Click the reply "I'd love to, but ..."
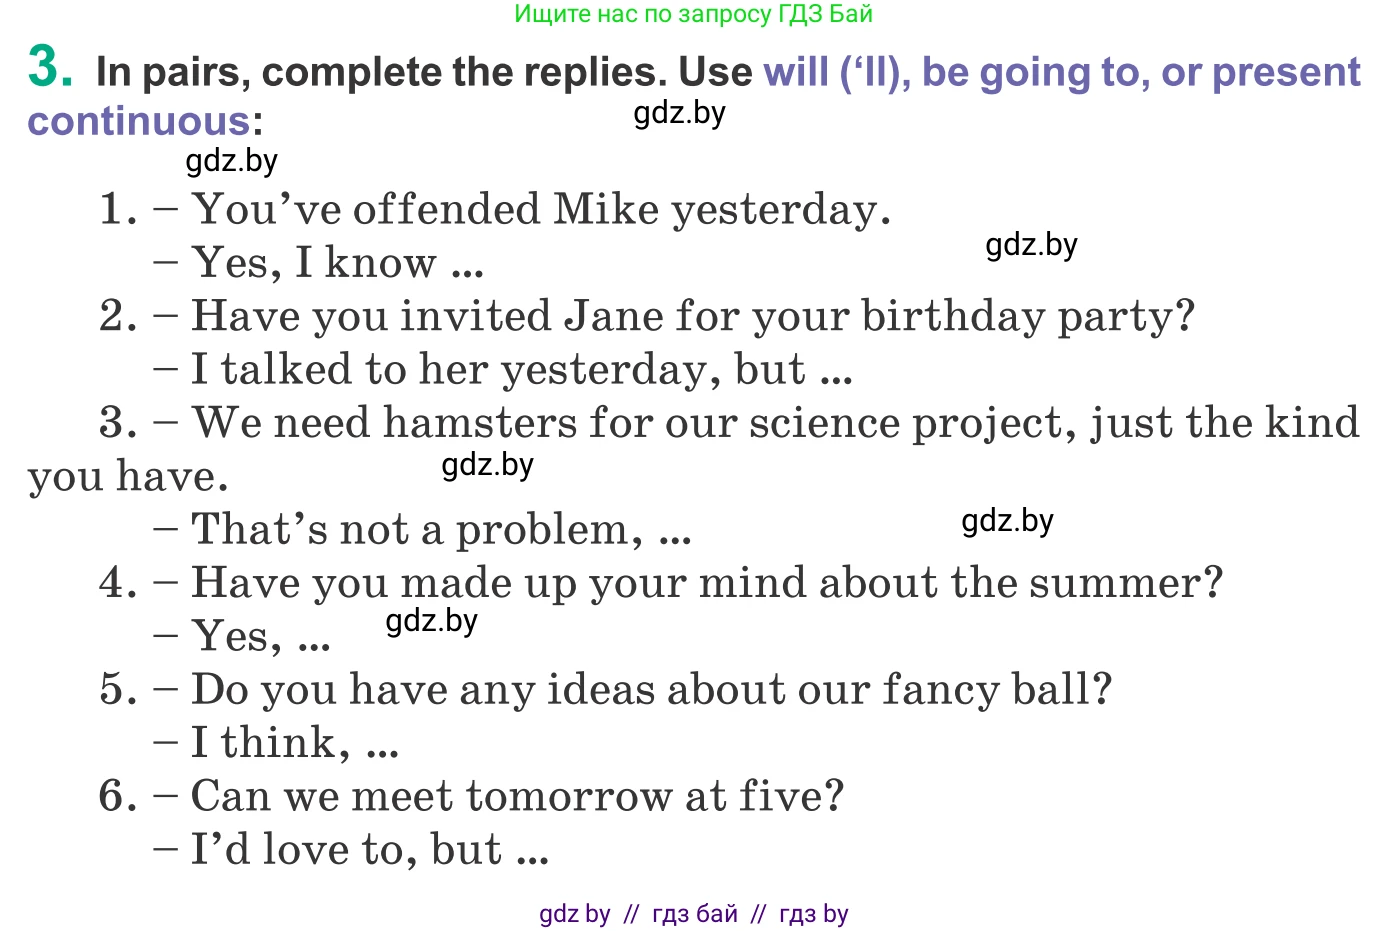 [x=369, y=850]
